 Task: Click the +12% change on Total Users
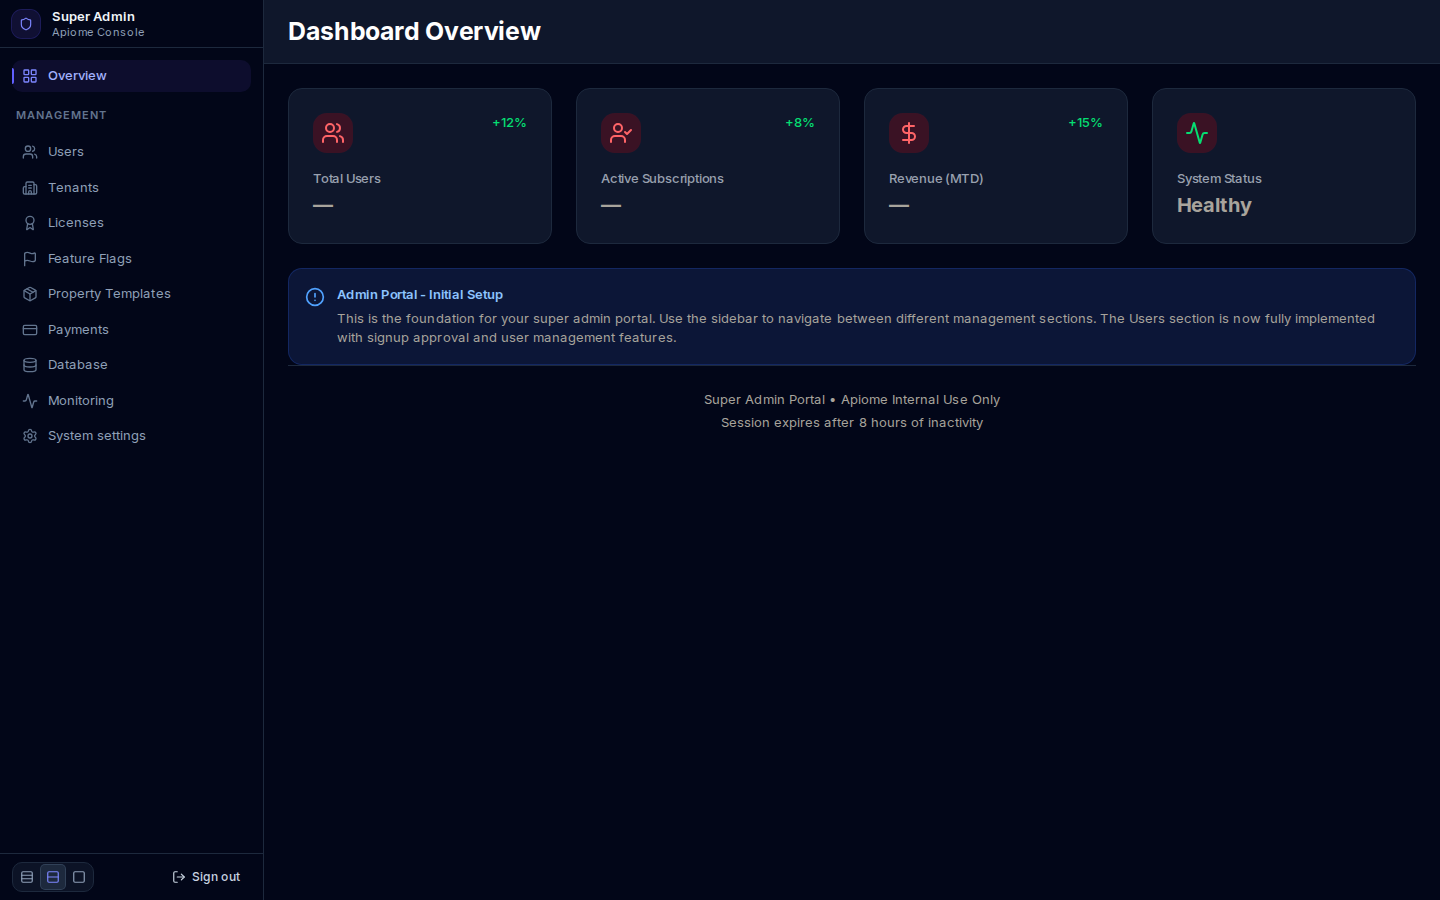click(x=509, y=123)
